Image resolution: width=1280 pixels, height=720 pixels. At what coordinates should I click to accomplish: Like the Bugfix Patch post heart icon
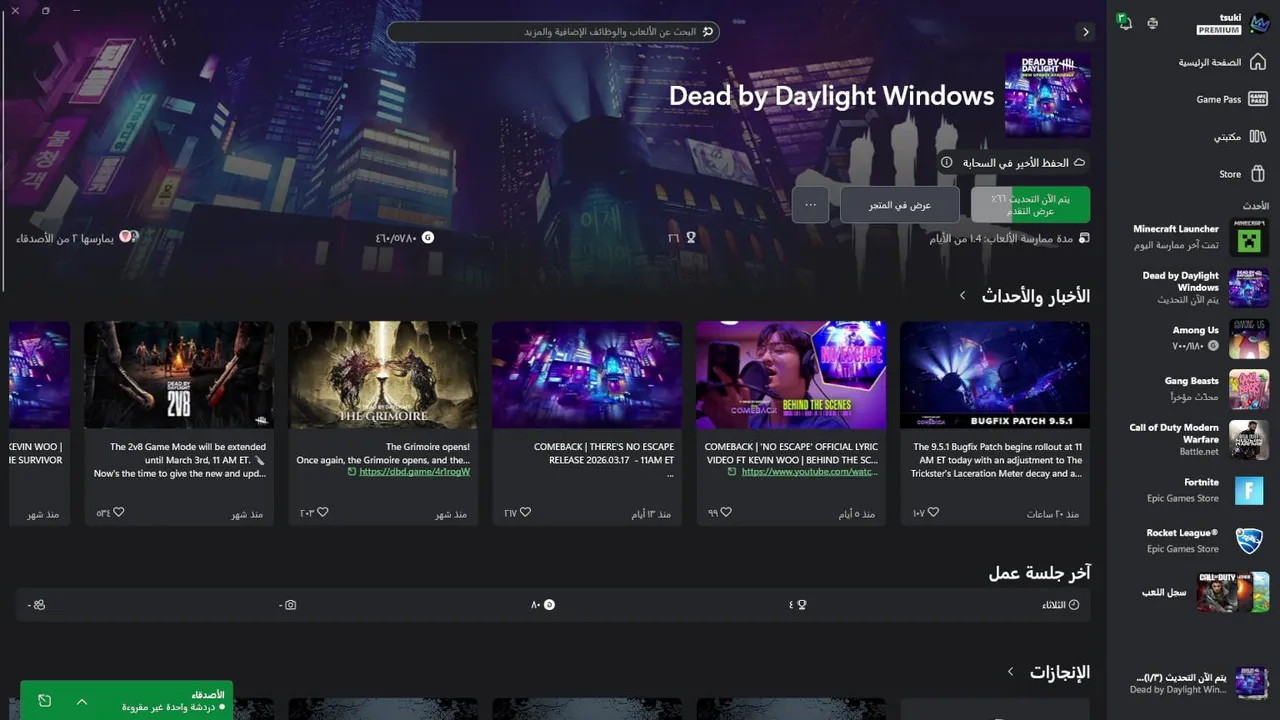933,512
